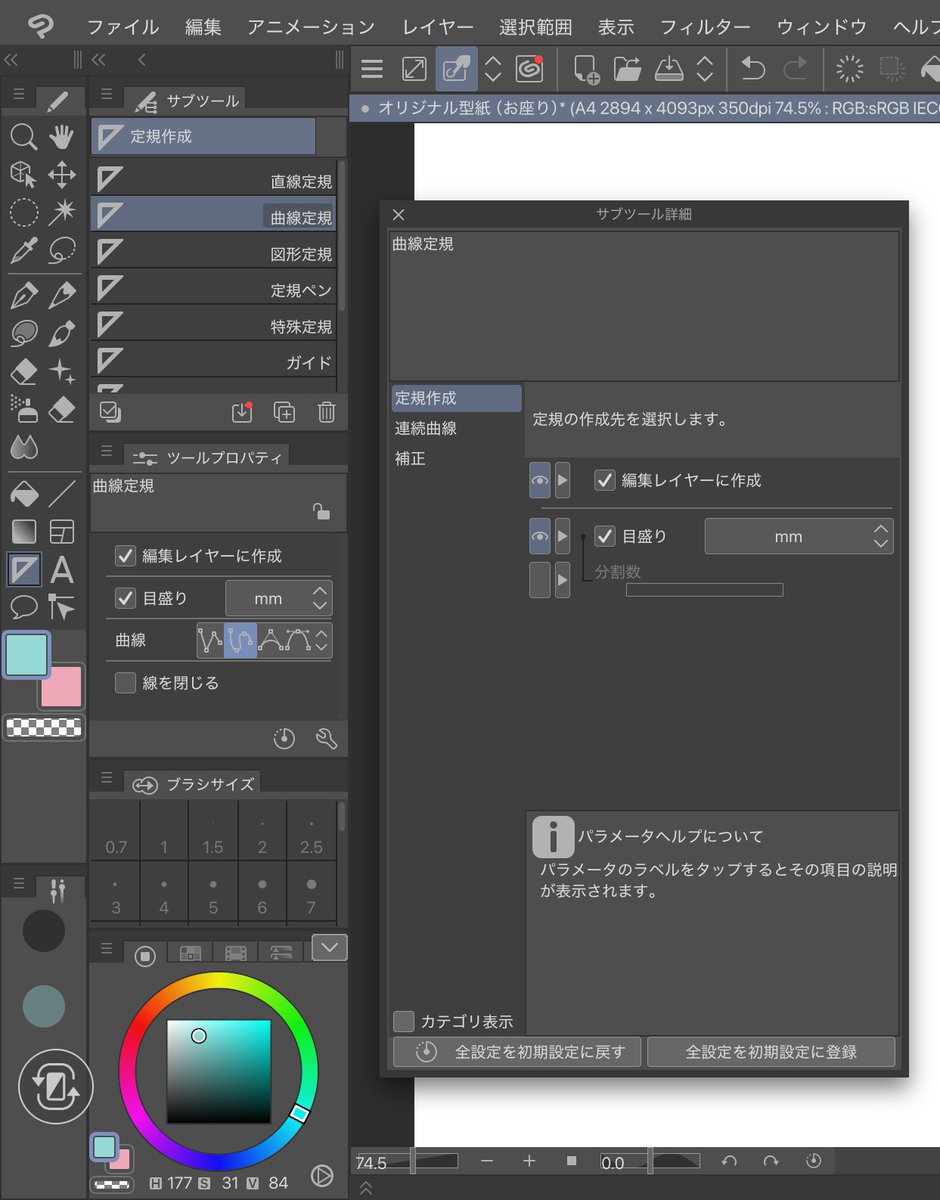Select the Balloon tool
This screenshot has height=1200, width=940.
click(x=23, y=606)
